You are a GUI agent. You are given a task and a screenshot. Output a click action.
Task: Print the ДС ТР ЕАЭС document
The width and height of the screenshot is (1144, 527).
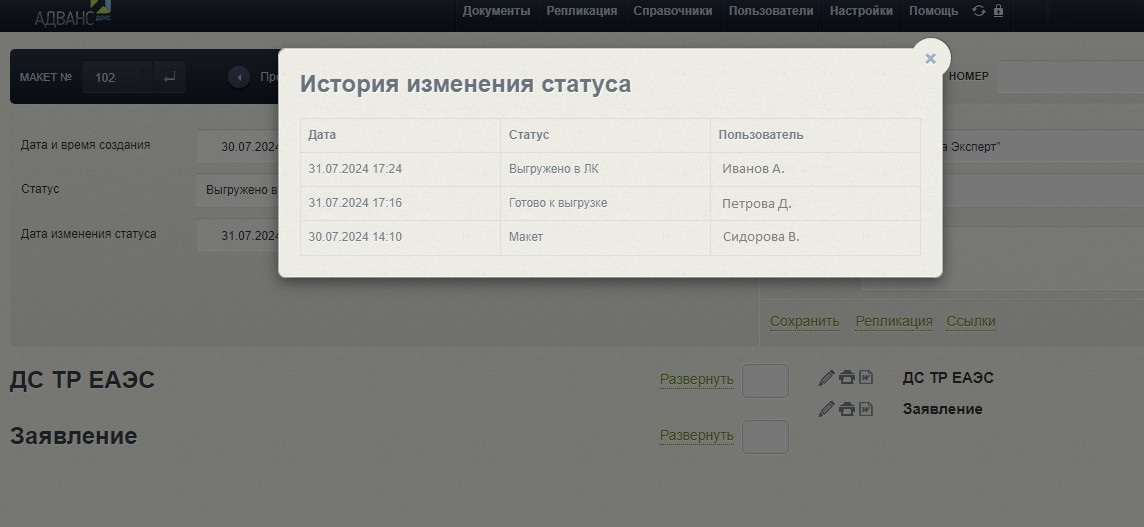tap(847, 378)
